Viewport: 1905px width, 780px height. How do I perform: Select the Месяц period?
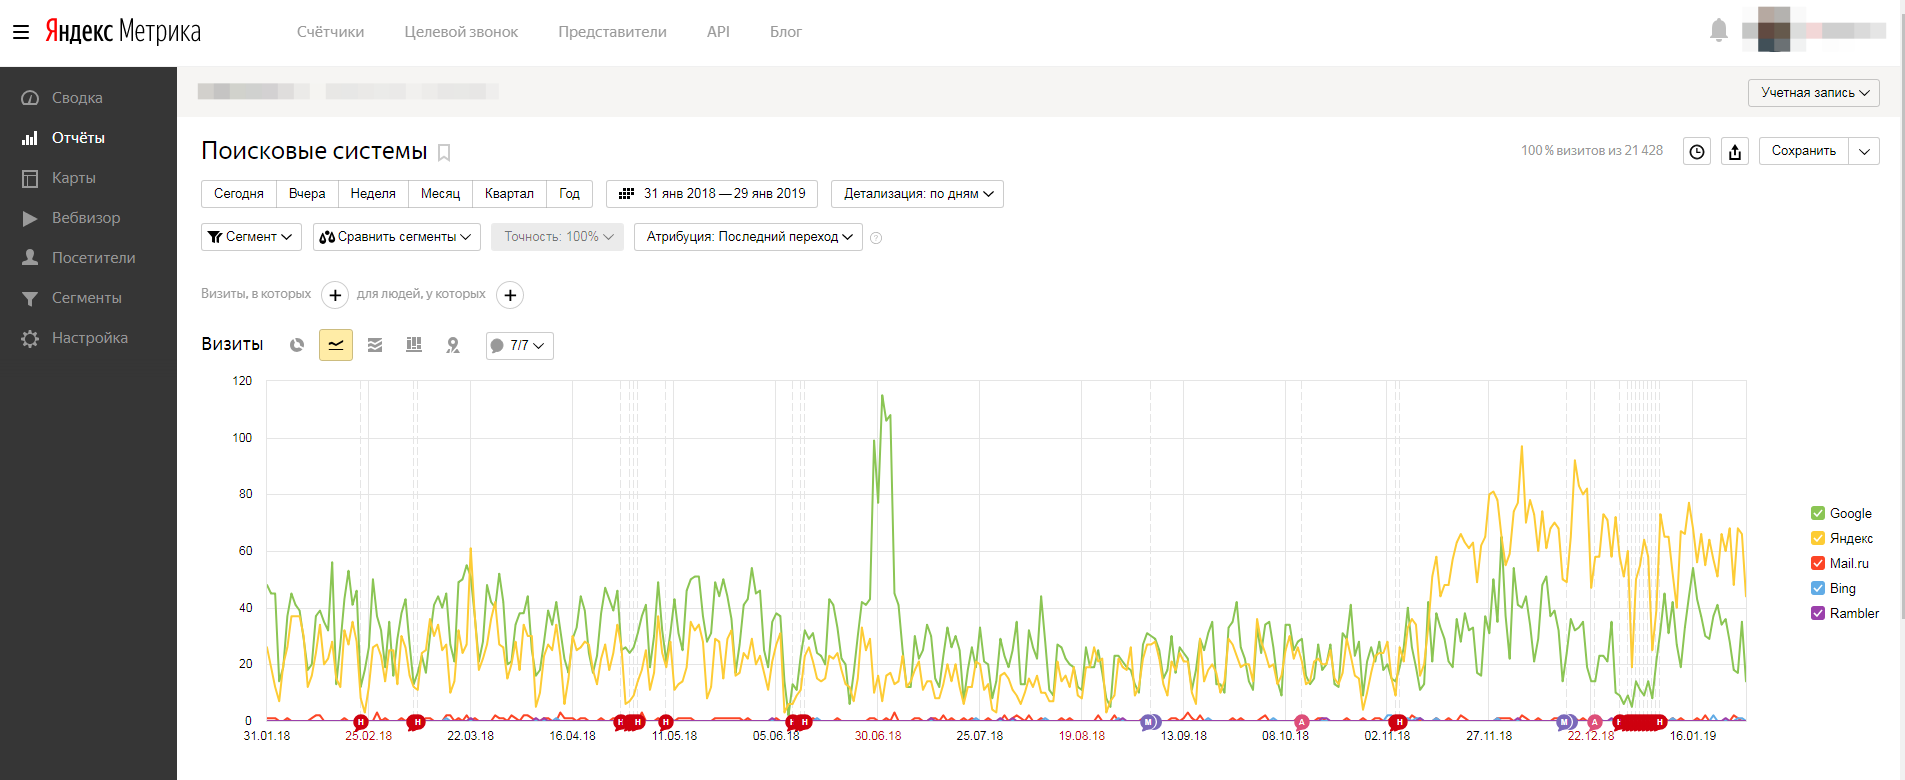point(440,194)
